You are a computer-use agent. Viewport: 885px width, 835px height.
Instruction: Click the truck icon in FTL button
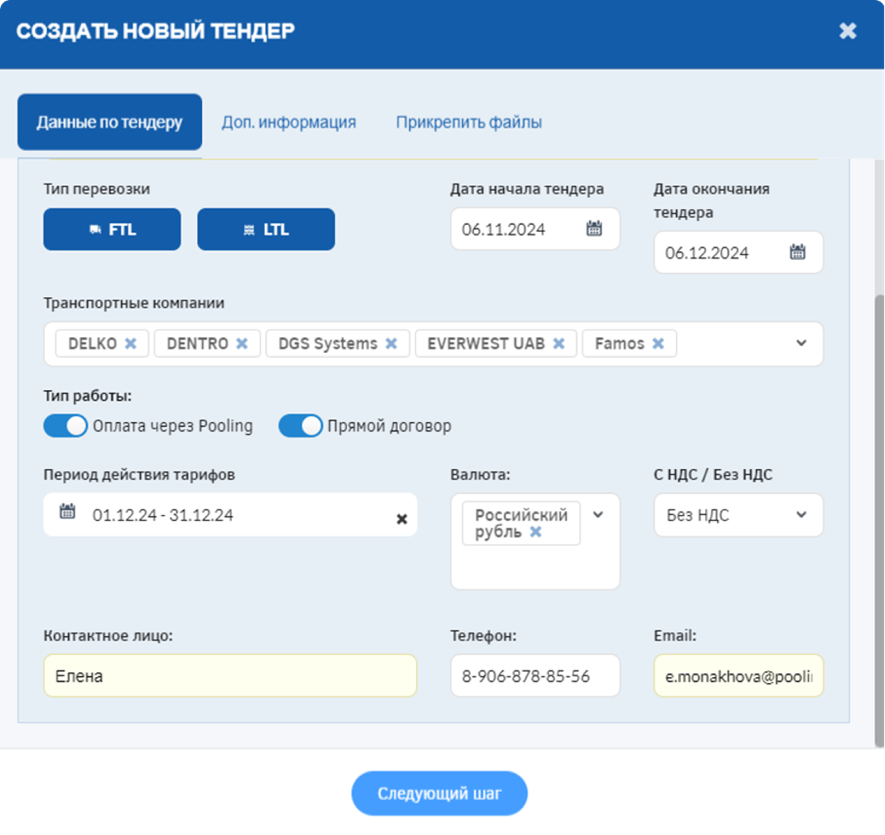[95, 230]
